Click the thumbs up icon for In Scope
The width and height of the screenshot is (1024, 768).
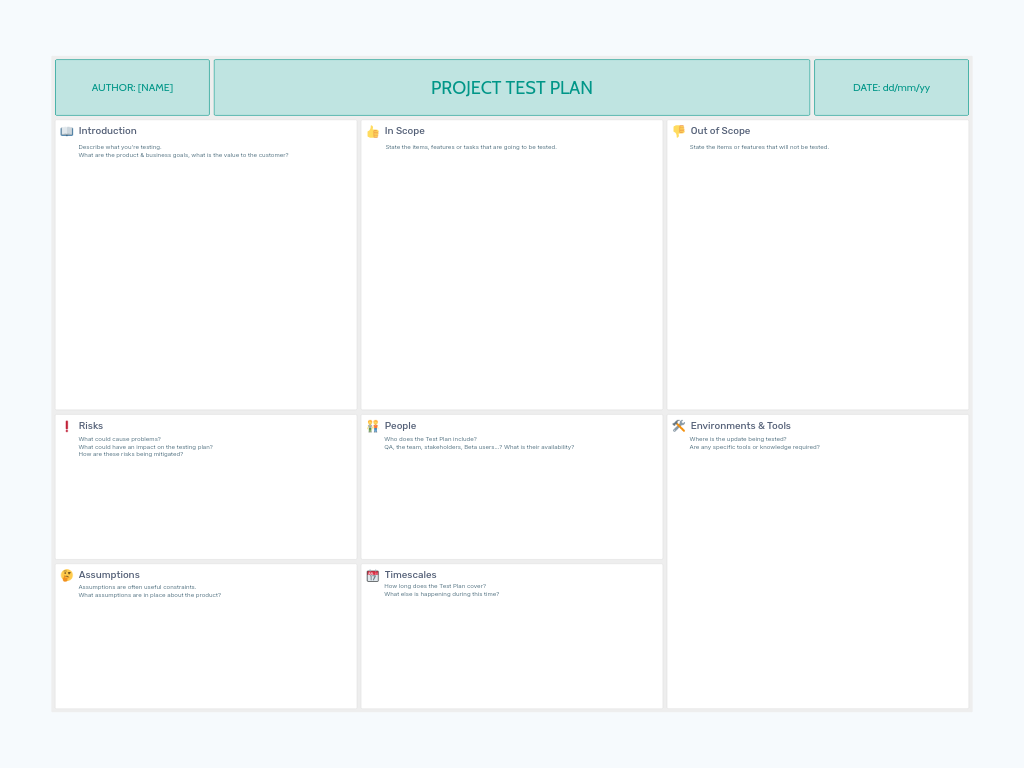point(373,132)
